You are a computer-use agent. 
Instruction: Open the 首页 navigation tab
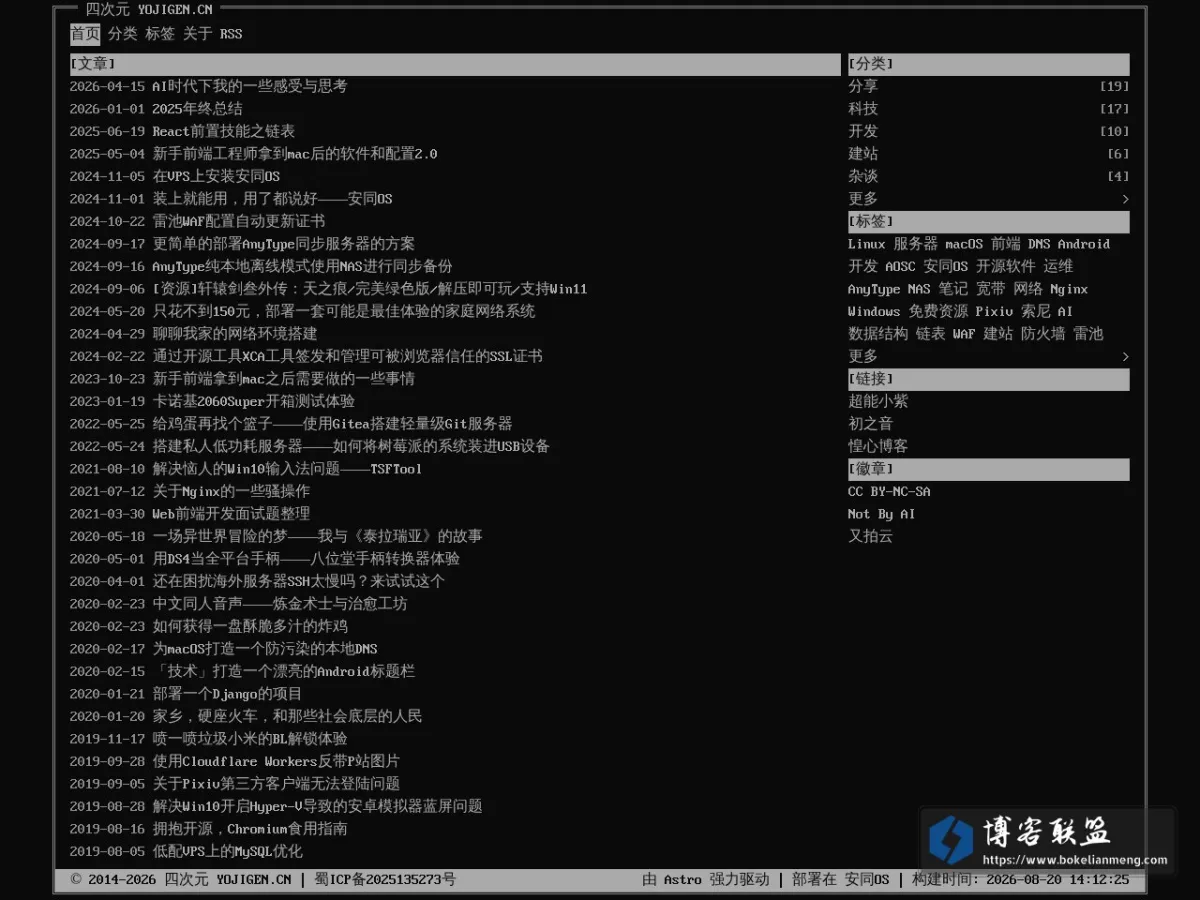pos(85,34)
